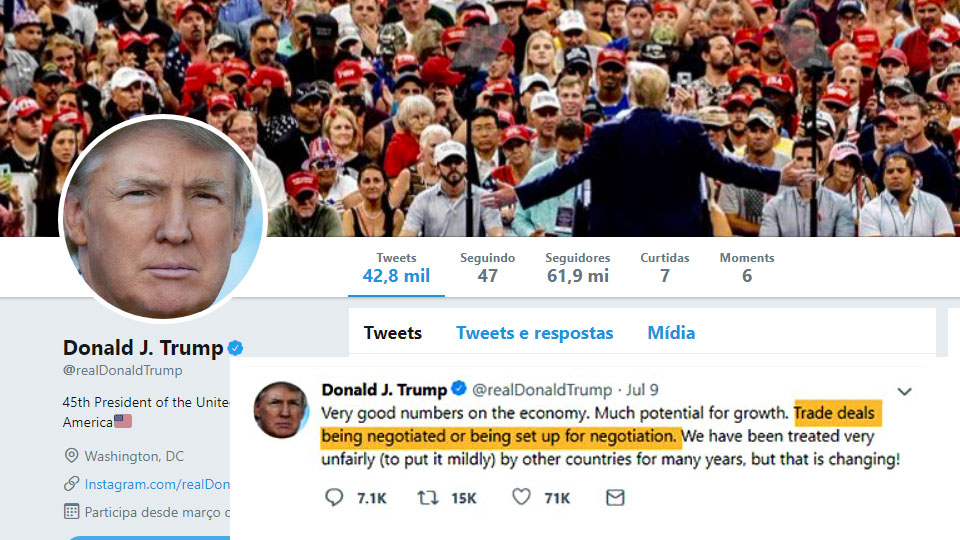Open the Curtidas 7 stat
The width and height of the screenshot is (960, 540).
(x=665, y=268)
